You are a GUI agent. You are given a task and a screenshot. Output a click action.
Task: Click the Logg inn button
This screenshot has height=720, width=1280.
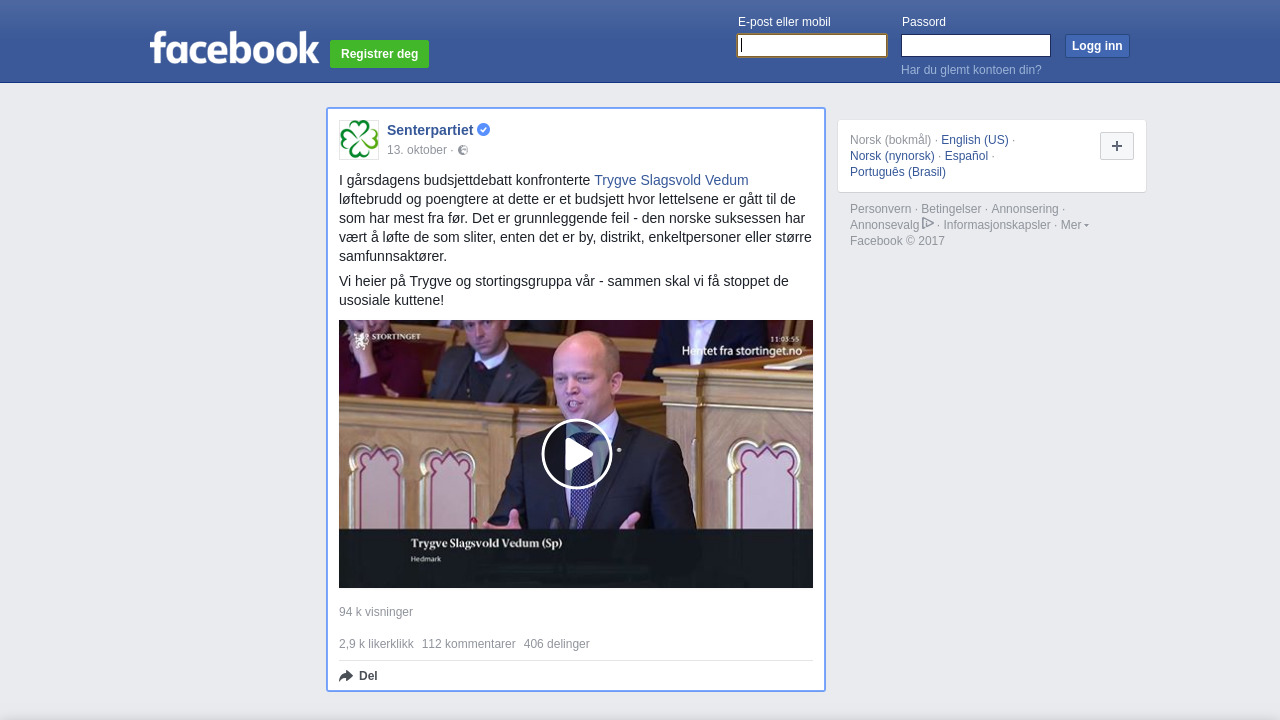tap(1097, 46)
